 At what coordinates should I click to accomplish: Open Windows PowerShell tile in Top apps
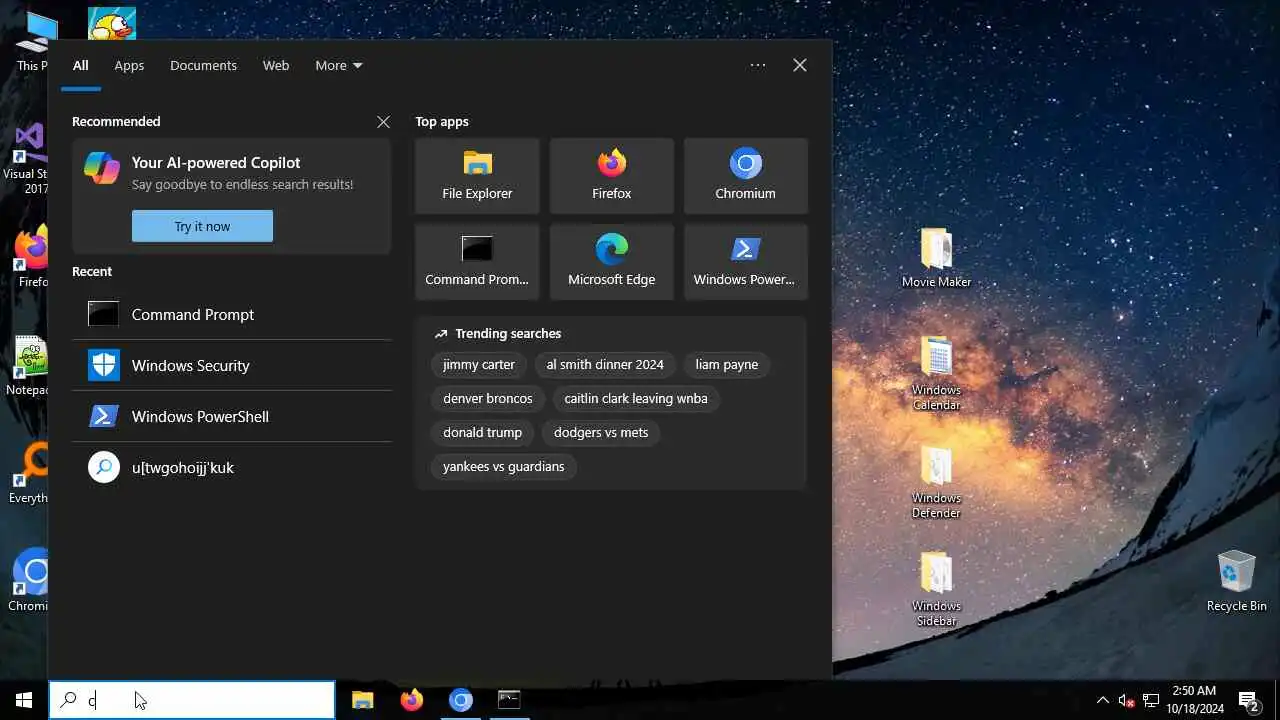(745, 262)
